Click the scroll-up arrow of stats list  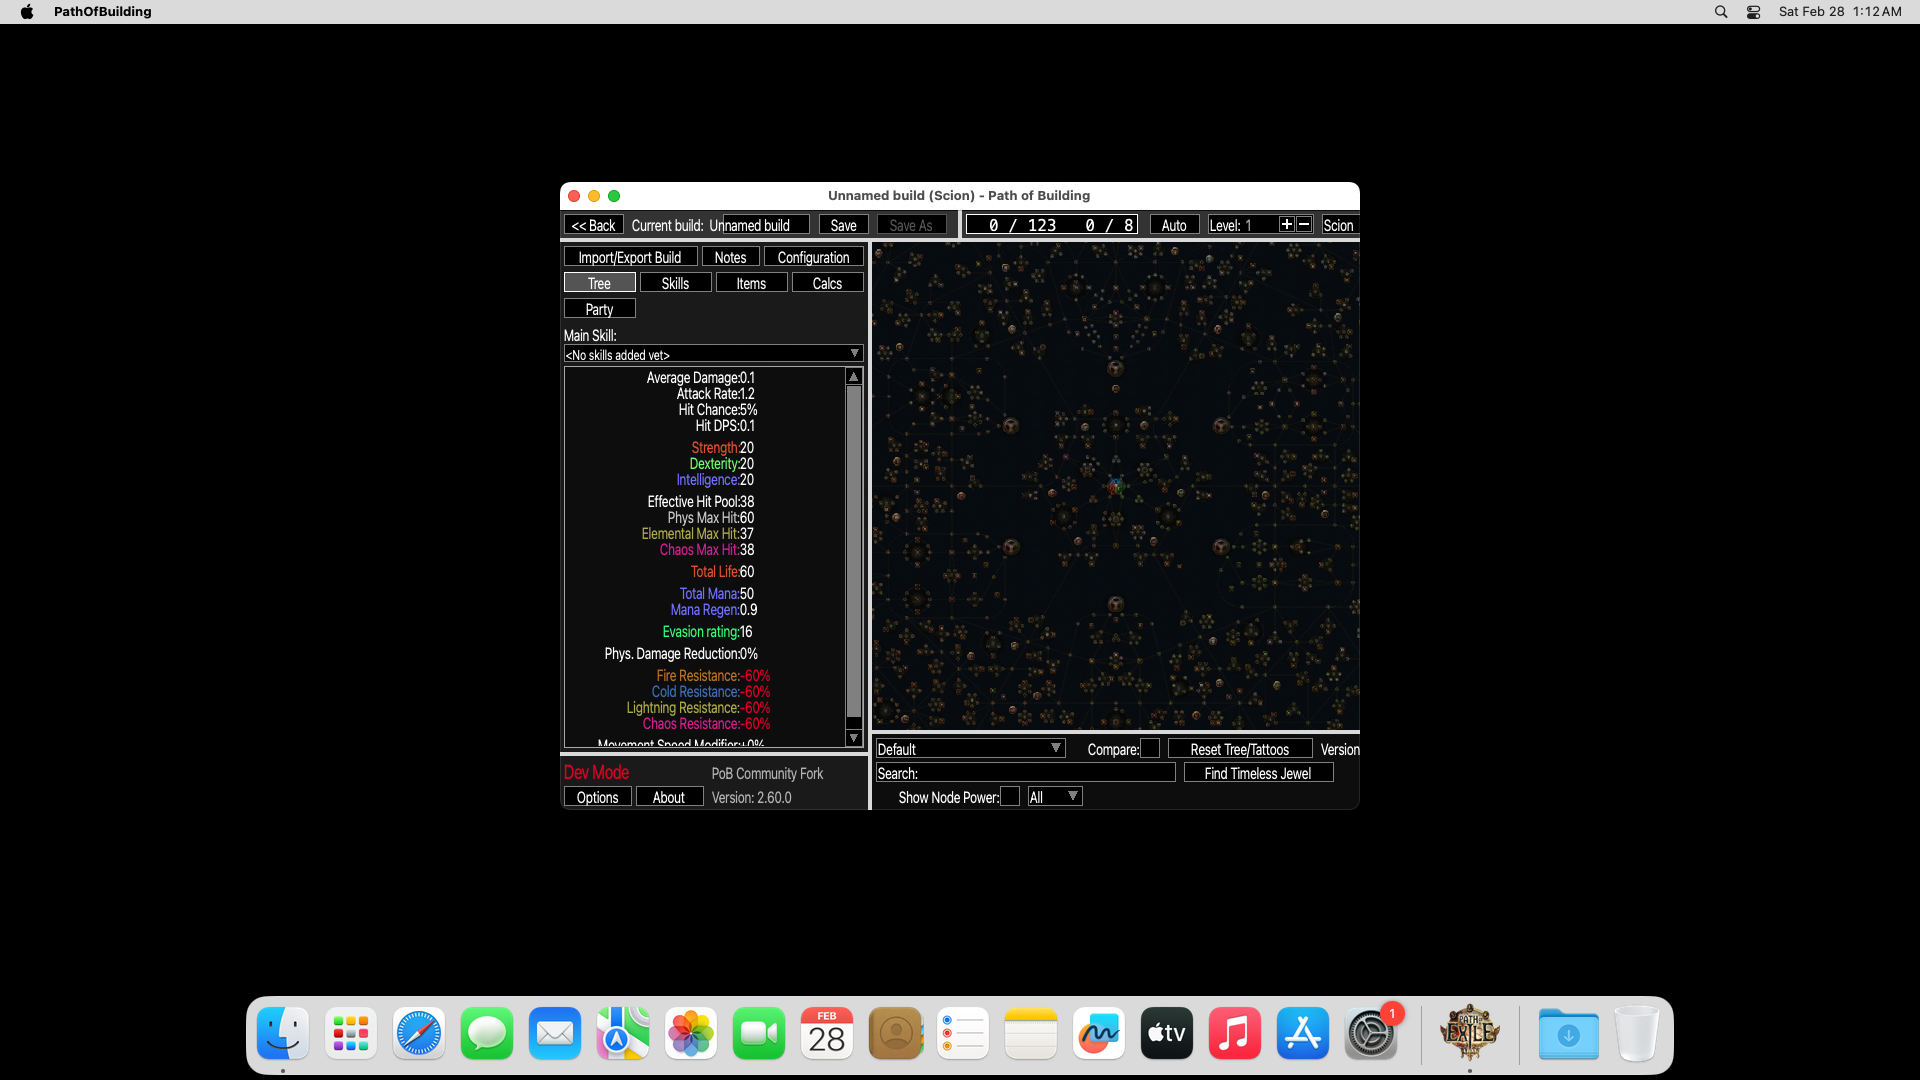pos(854,377)
